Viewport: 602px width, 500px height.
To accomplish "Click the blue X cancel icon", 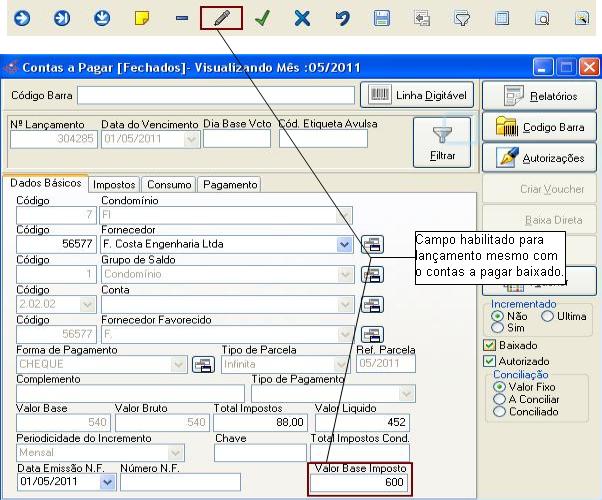I will (302, 18).
